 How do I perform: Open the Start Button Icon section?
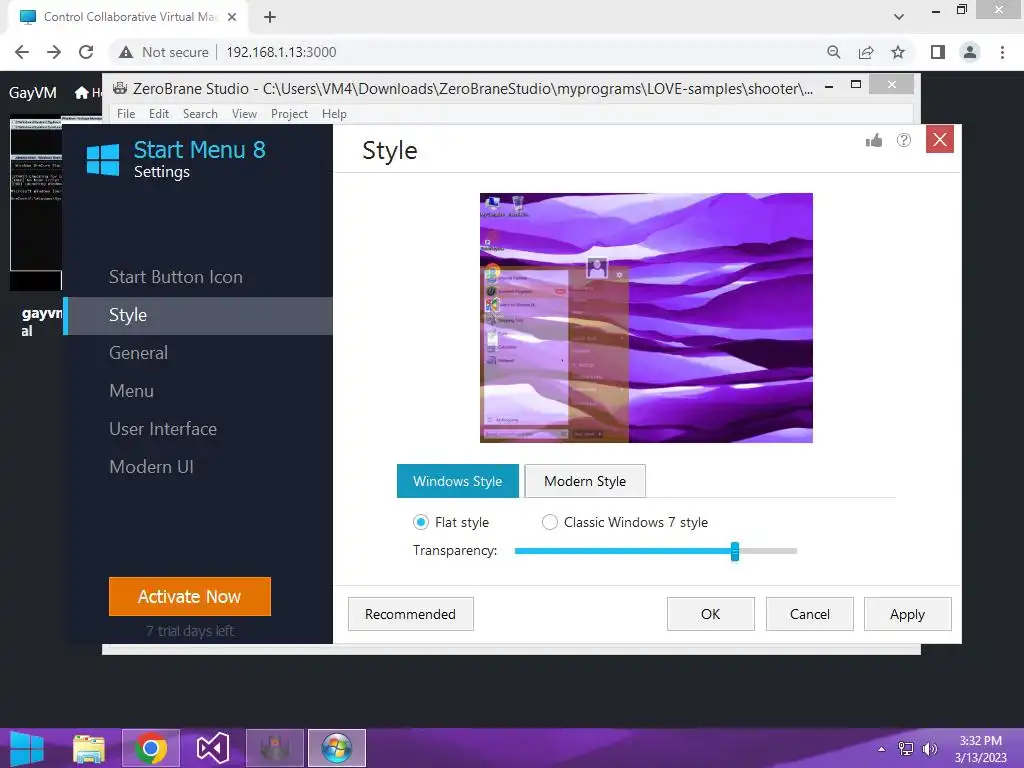pos(176,277)
